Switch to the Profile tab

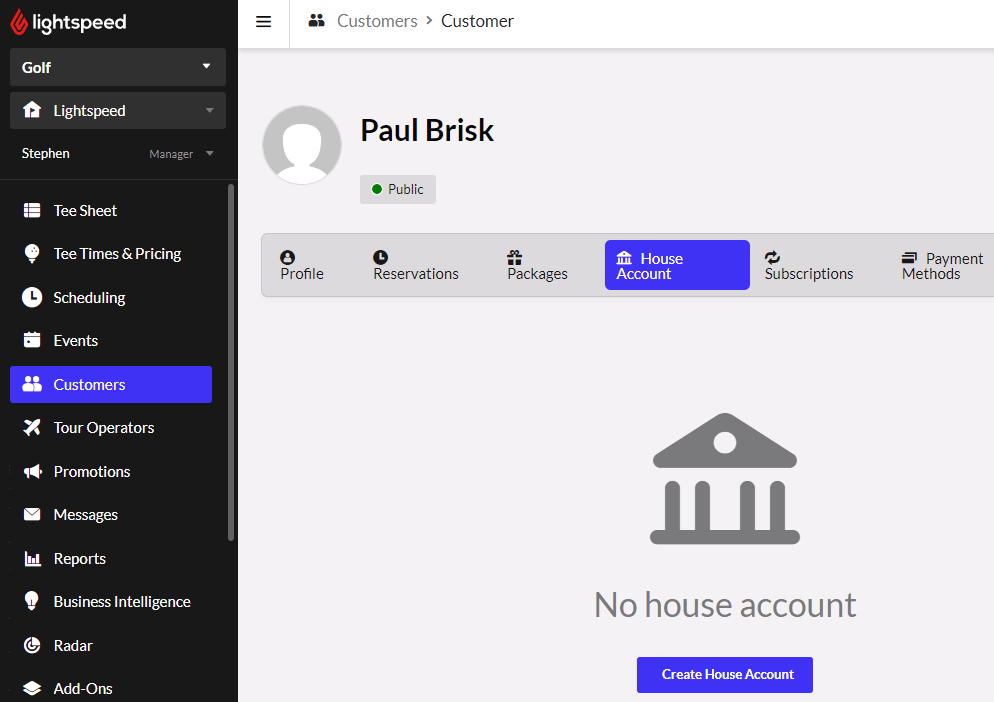coord(302,266)
